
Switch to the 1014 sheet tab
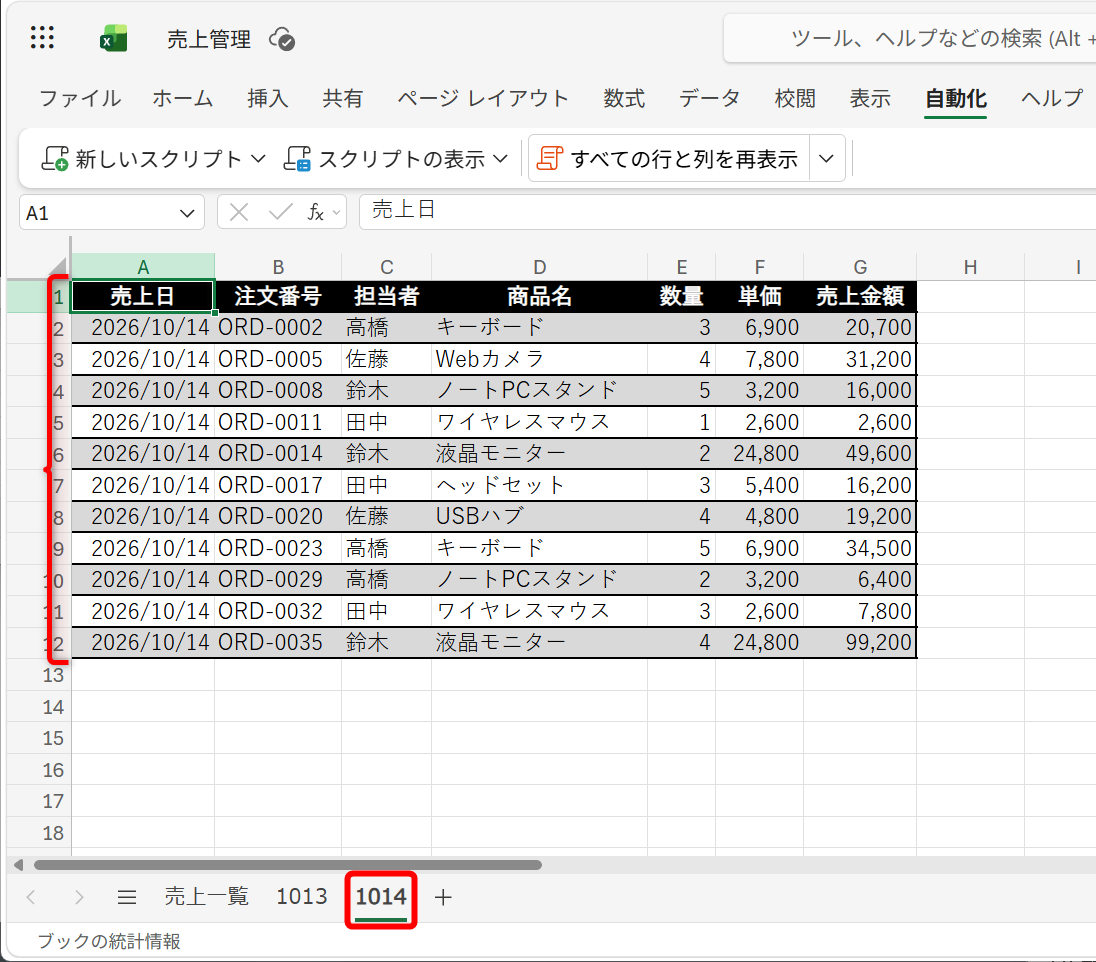pos(381,898)
